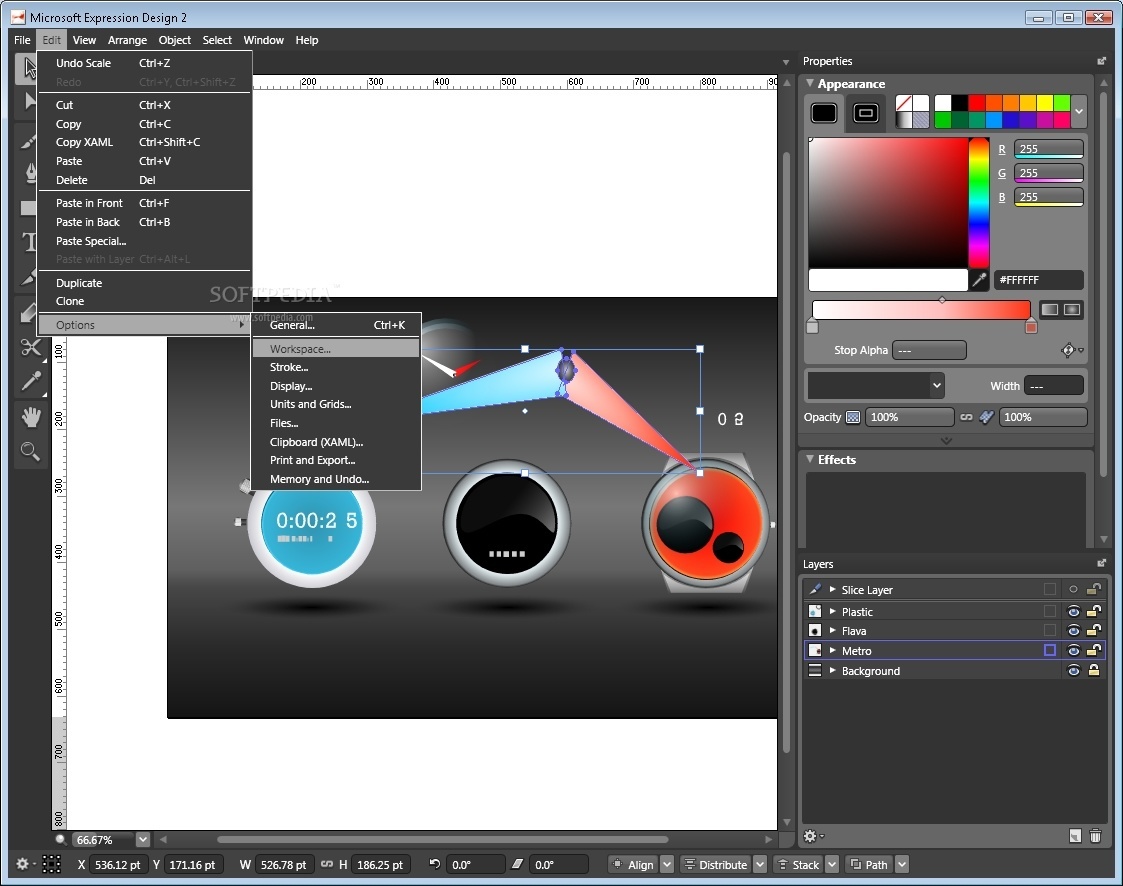Click the Align button
The width and height of the screenshot is (1123, 886).
[x=633, y=865]
